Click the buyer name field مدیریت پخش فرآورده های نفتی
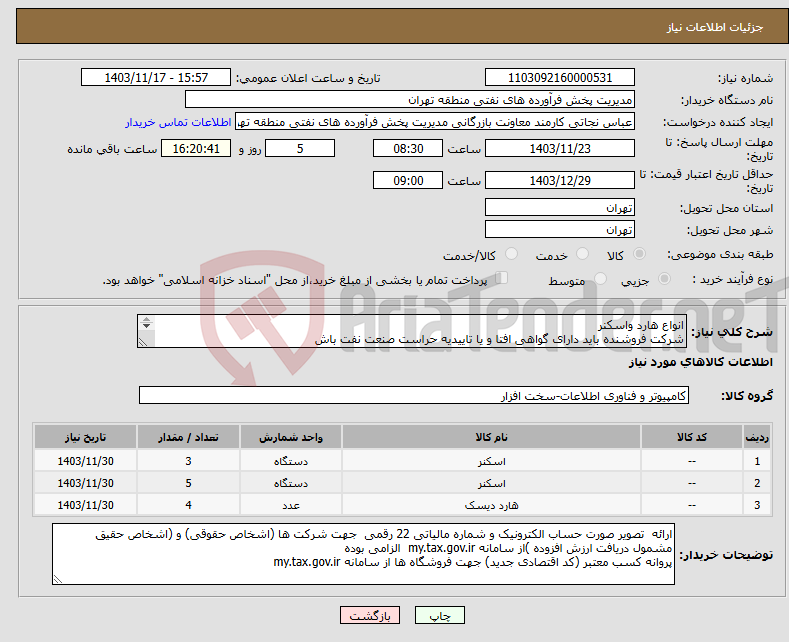Screen dimensions: 789x642 click(410, 100)
